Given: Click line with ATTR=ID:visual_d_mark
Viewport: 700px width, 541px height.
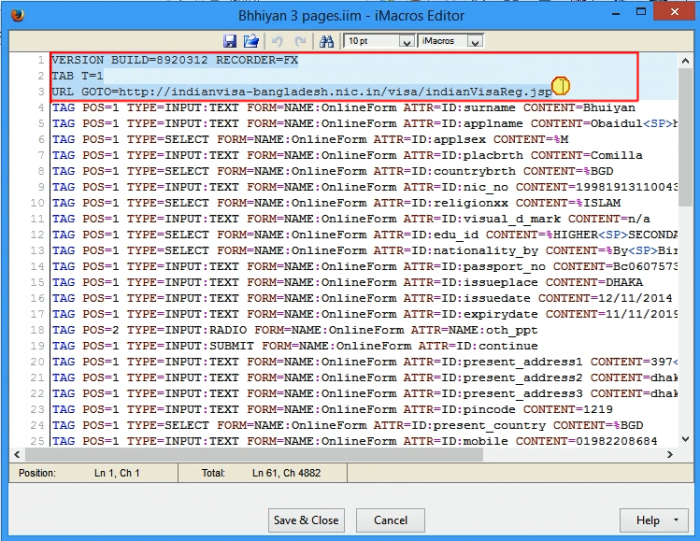Looking at the screenshot, I should 351,219.
